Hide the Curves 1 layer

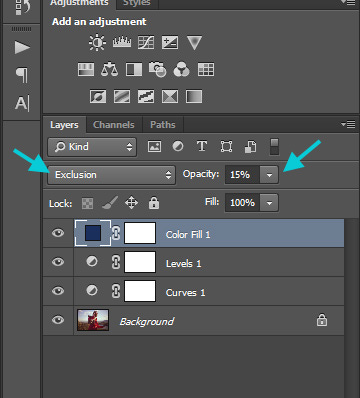click(x=58, y=291)
